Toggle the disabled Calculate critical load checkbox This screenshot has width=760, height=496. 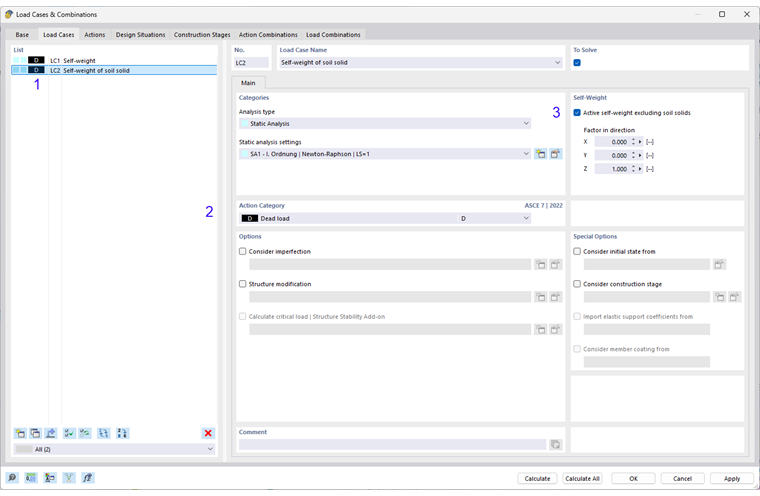(242, 316)
